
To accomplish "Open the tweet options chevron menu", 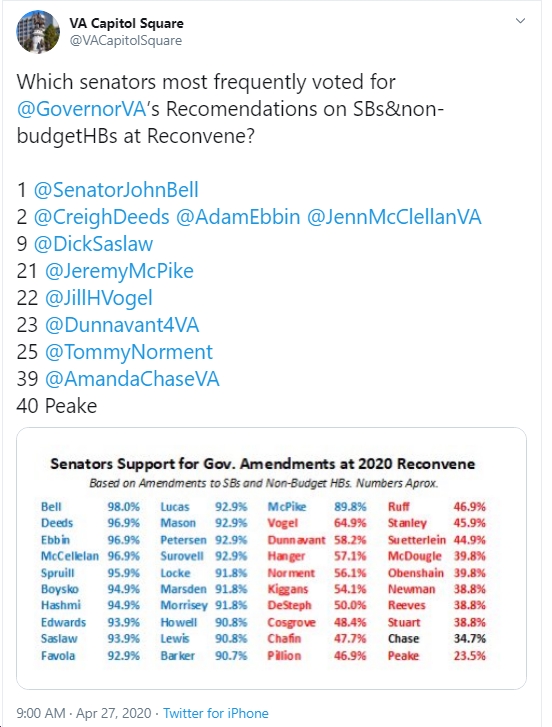I will click(520, 21).
